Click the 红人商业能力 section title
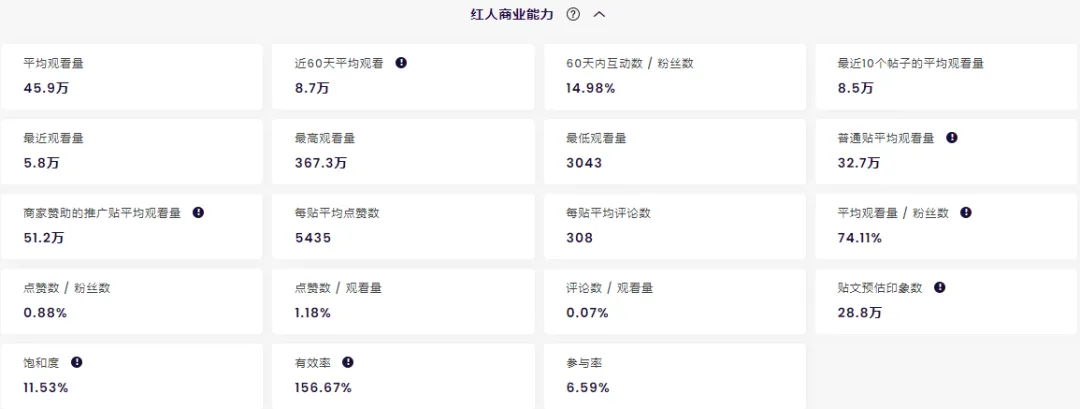 tap(512, 15)
